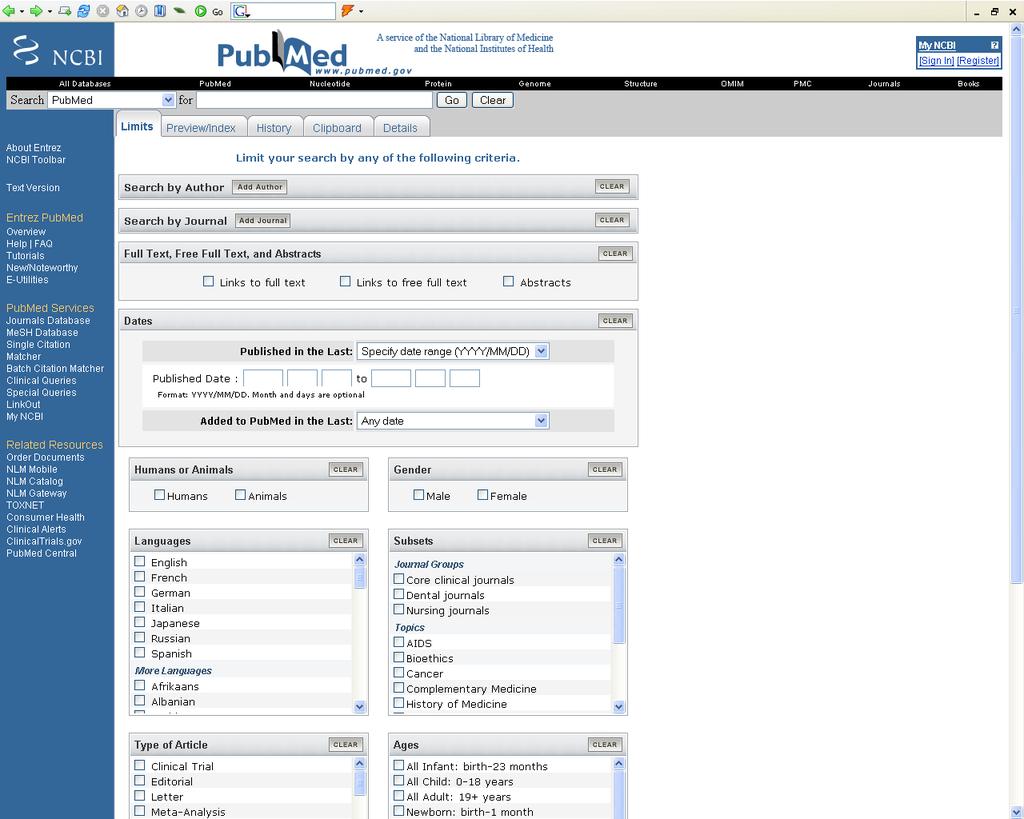The image size is (1024, 819).
Task: Click the Add Journal button
Action: 263,221
